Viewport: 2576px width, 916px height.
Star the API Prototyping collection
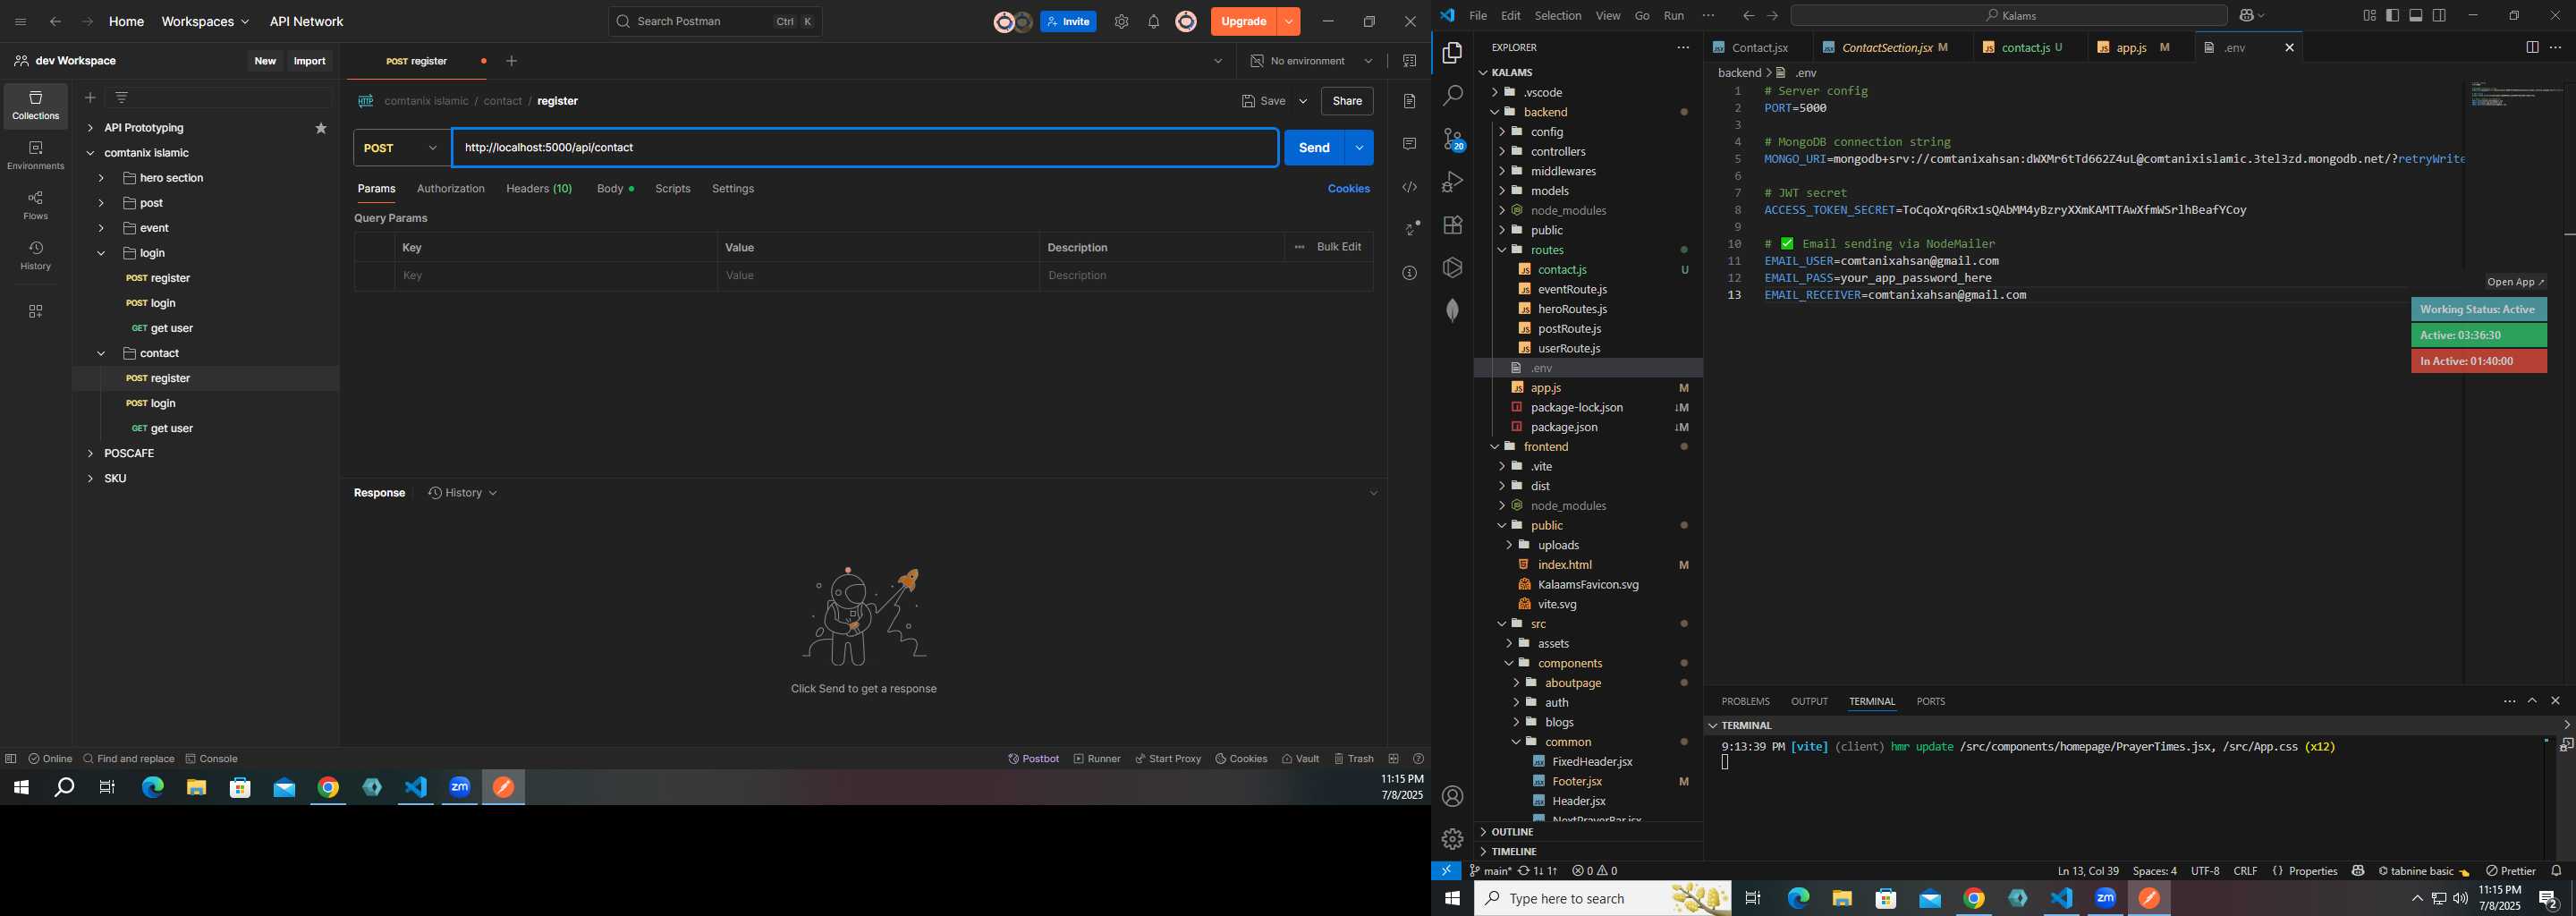click(x=321, y=128)
